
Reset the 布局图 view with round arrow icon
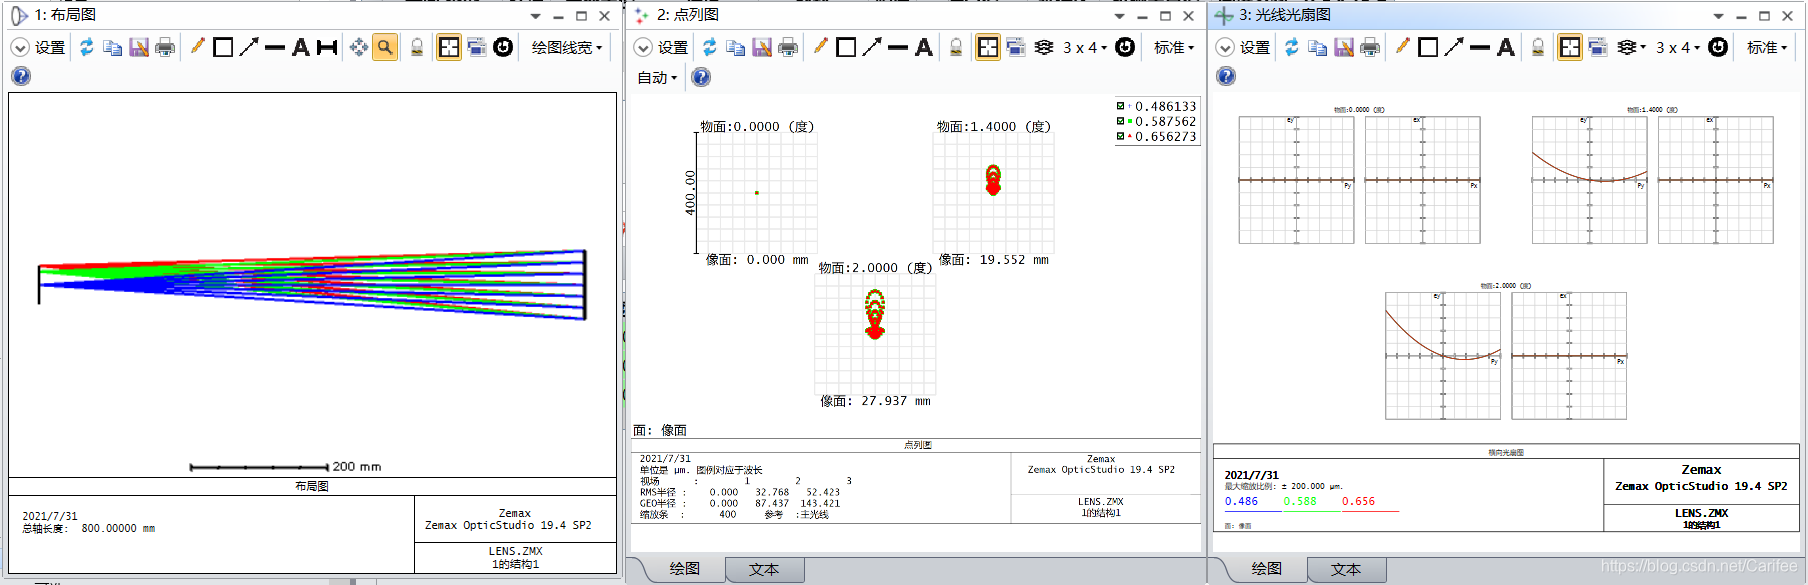pyautogui.click(x=503, y=47)
